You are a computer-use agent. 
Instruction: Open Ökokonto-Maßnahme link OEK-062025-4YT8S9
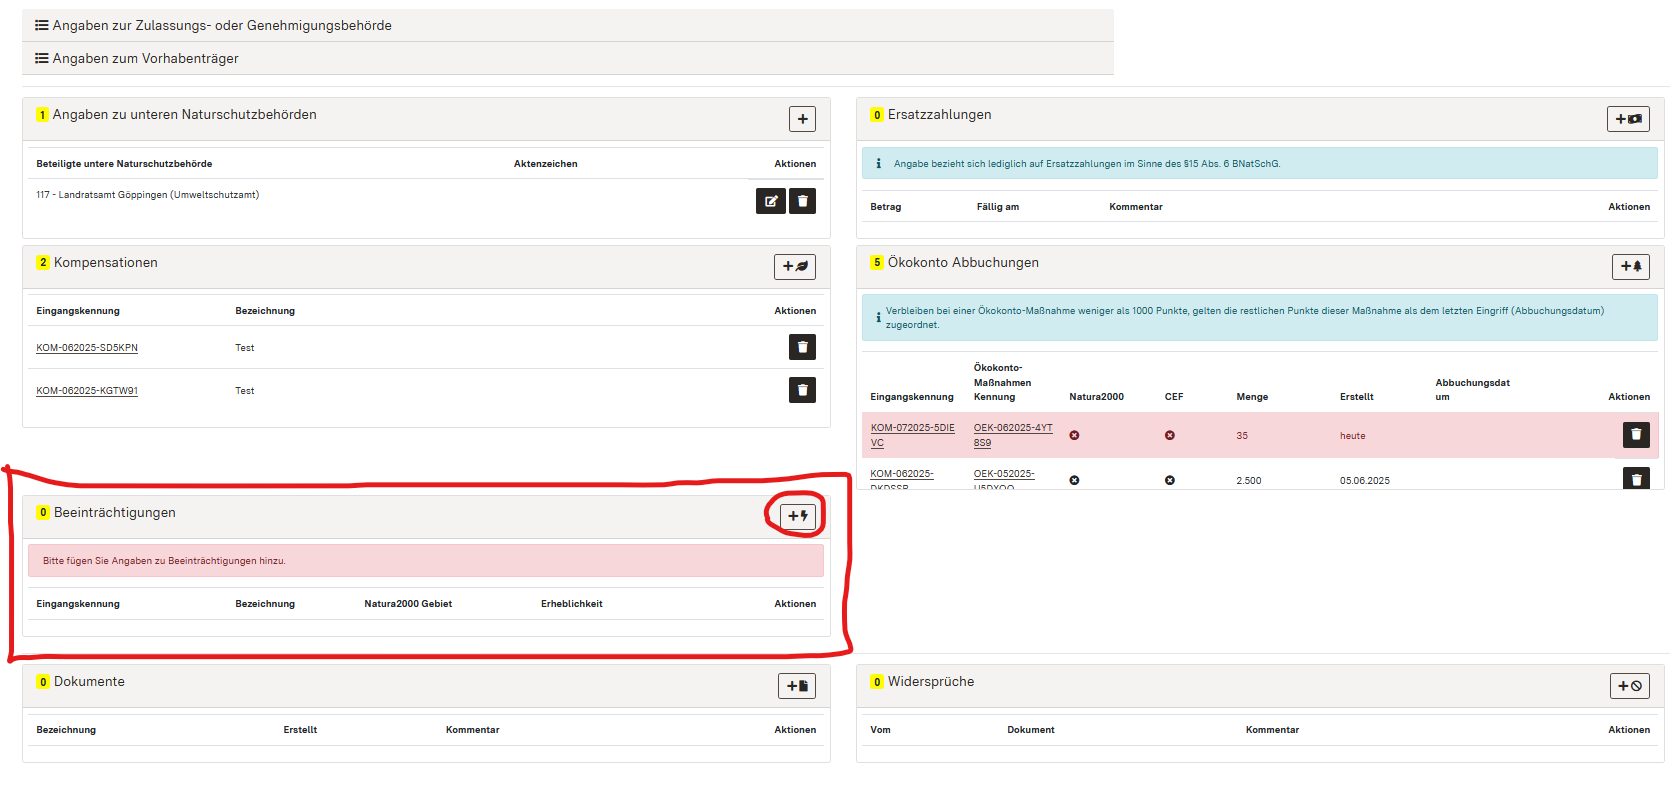click(x=1013, y=435)
